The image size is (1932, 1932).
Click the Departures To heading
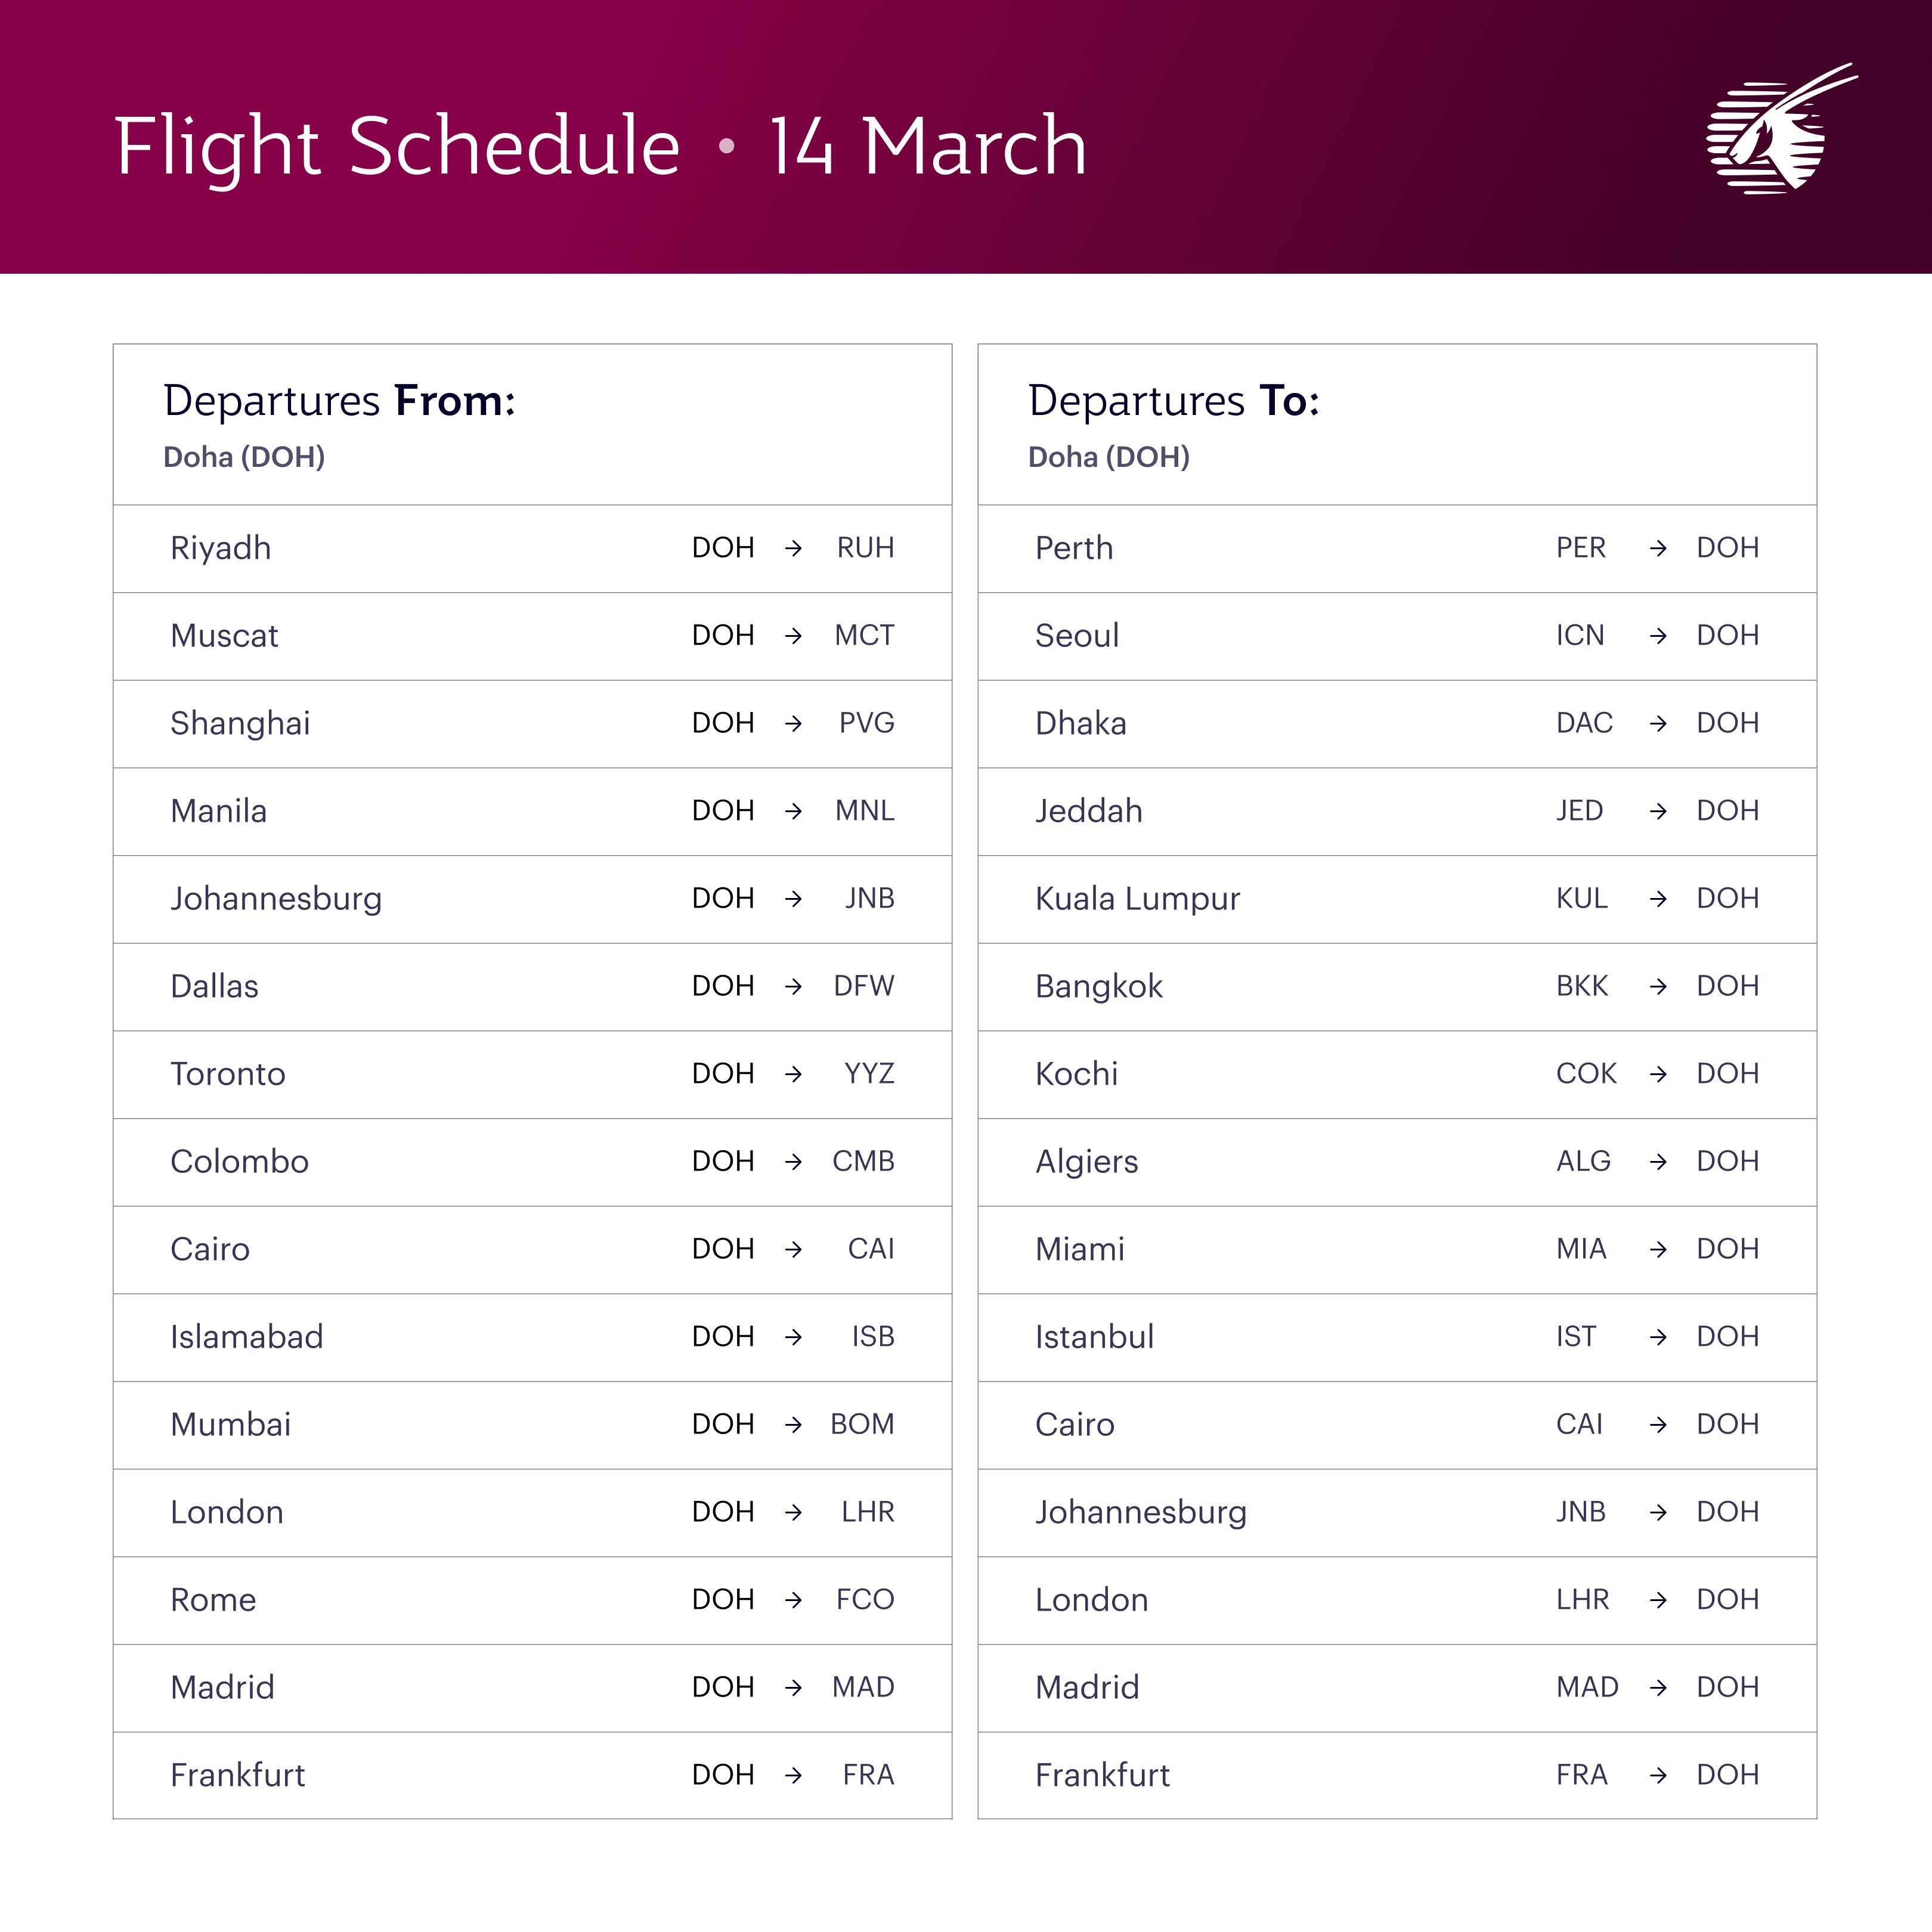[1173, 401]
